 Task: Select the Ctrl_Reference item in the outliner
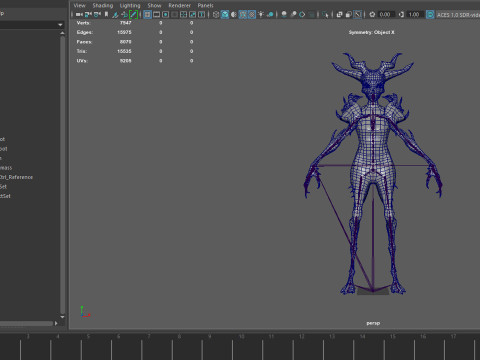point(16,177)
